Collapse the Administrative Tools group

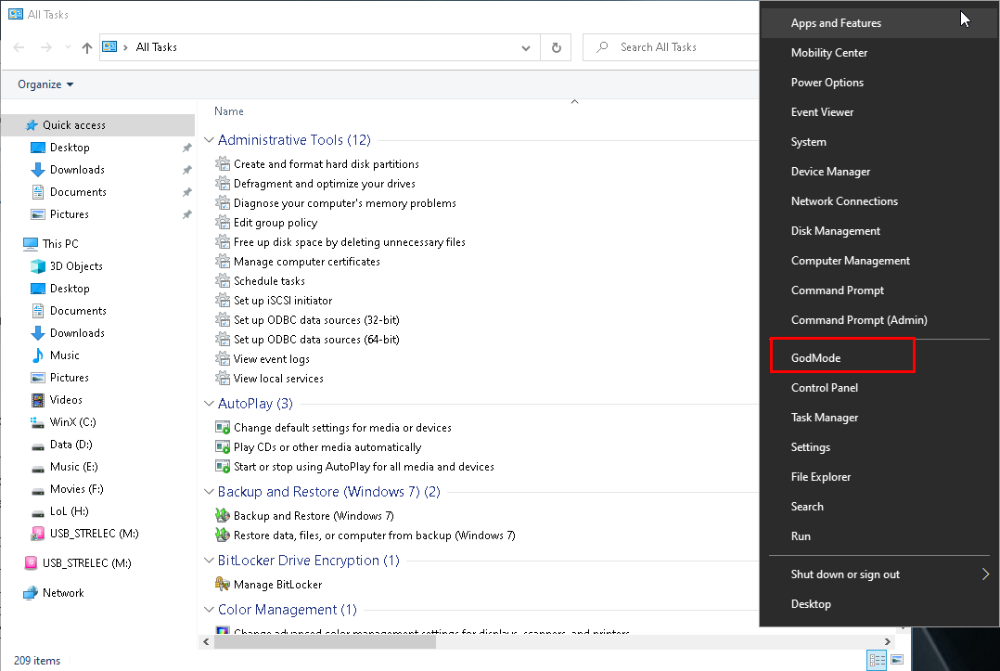click(x=209, y=140)
